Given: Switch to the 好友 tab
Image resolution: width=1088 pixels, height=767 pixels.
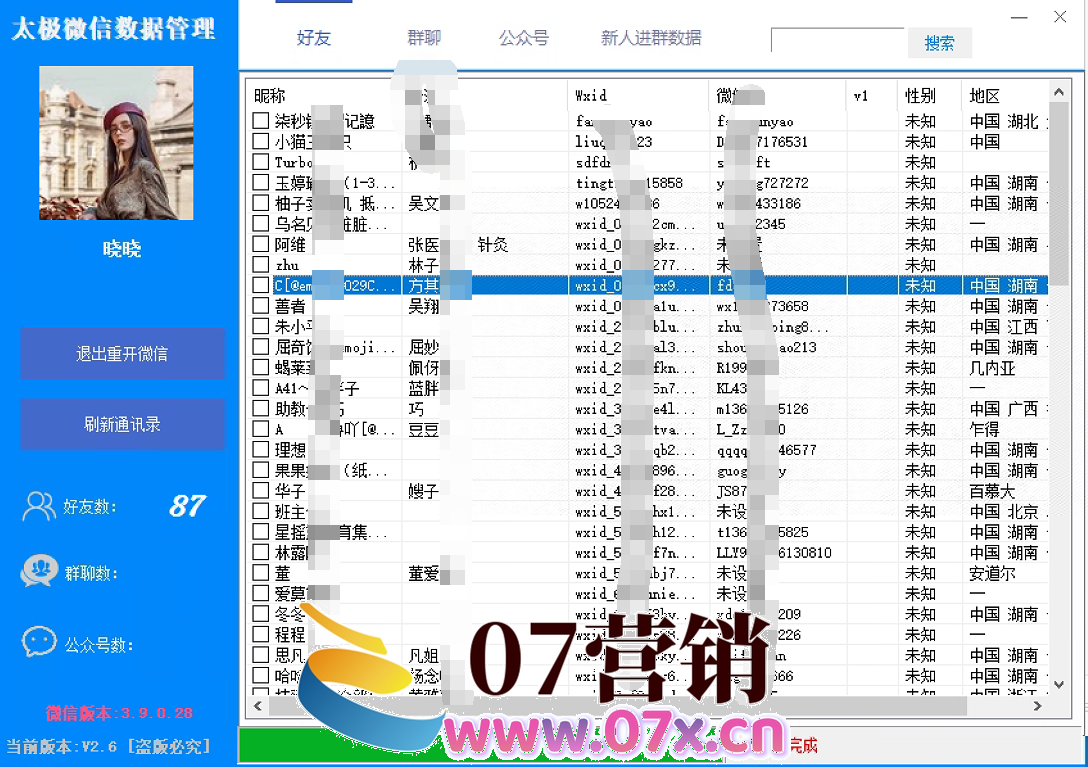Looking at the screenshot, I should tap(314, 38).
